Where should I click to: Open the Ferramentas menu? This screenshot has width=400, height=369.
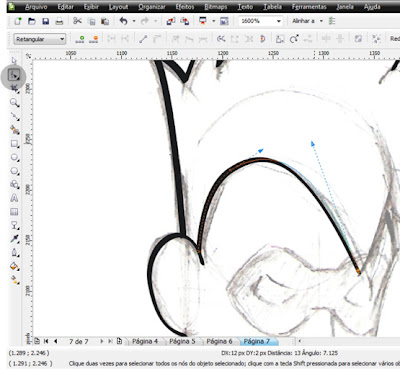(309, 7)
